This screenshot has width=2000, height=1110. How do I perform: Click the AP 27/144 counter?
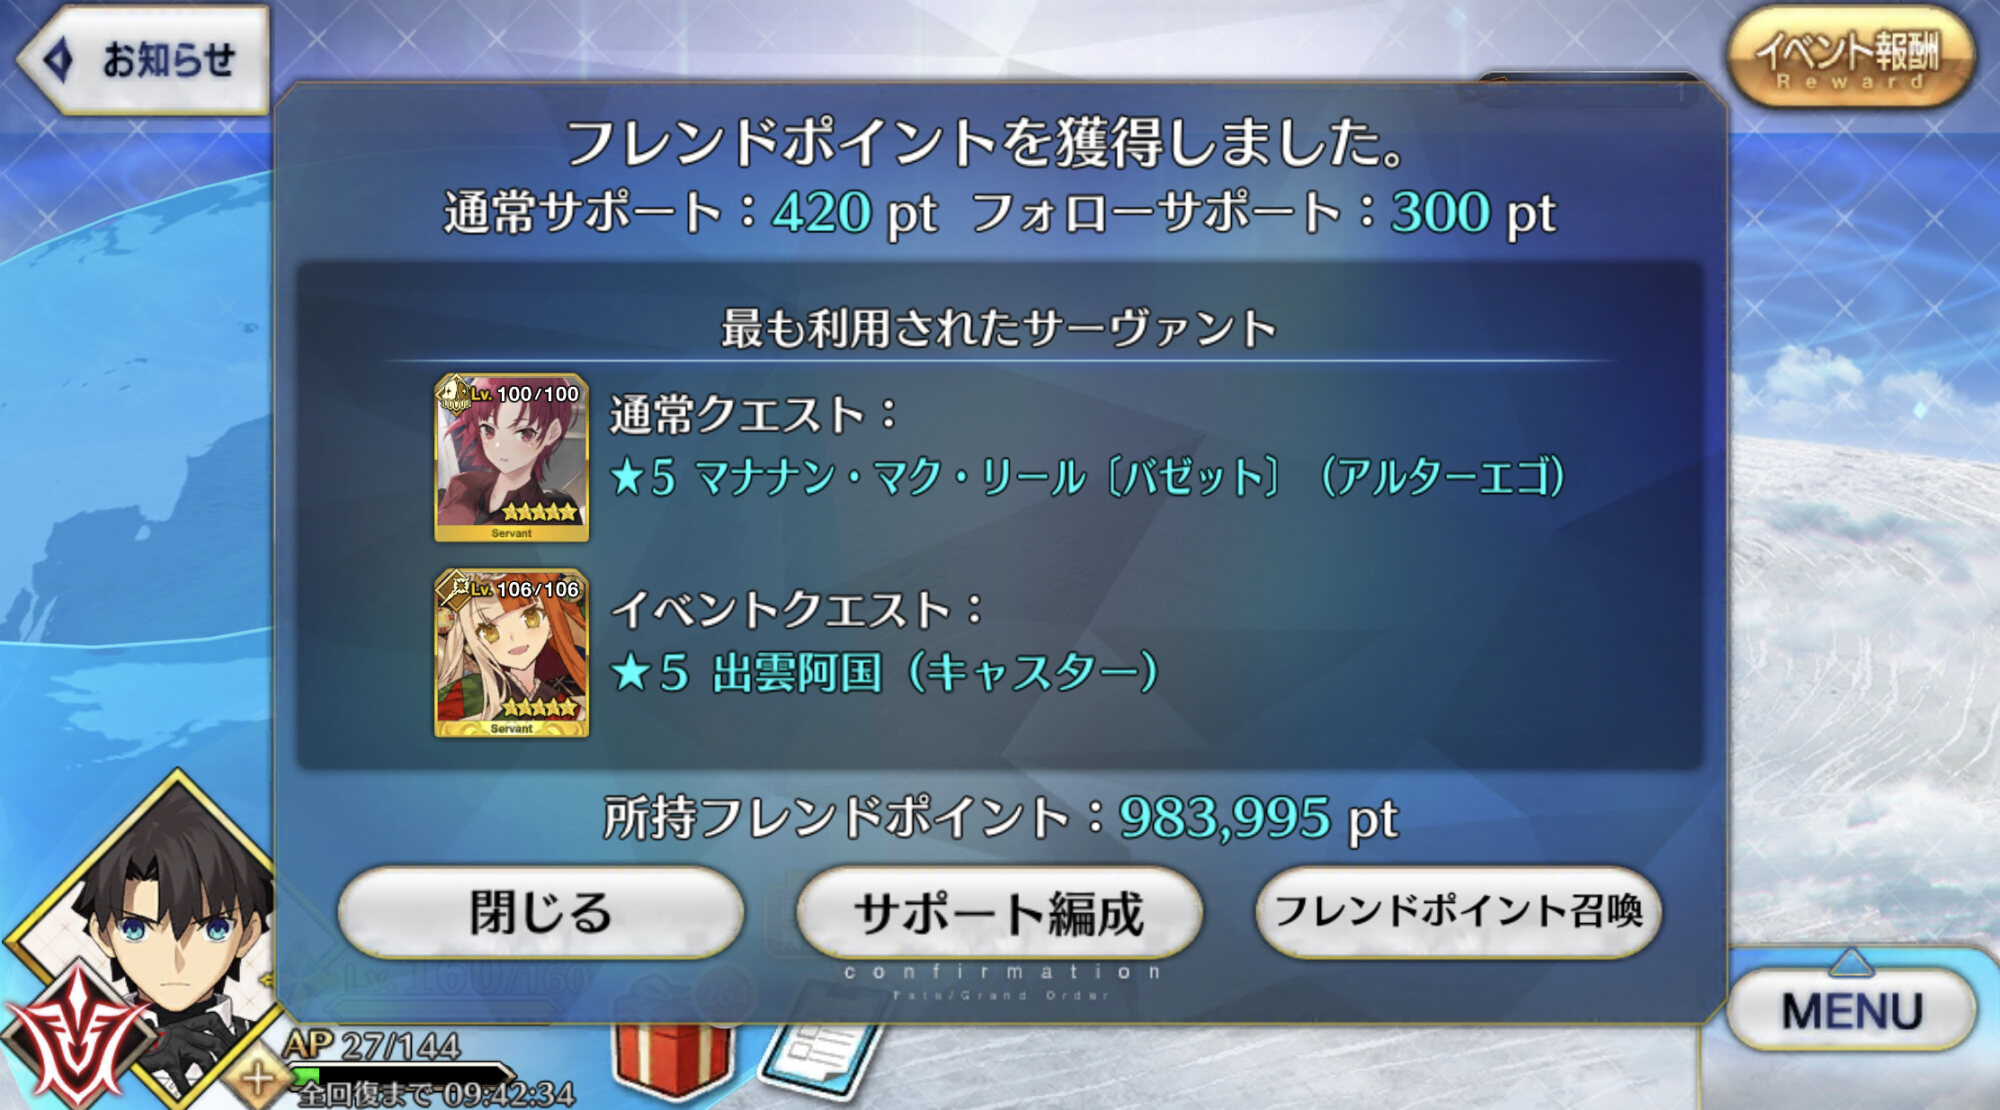pos(372,1045)
